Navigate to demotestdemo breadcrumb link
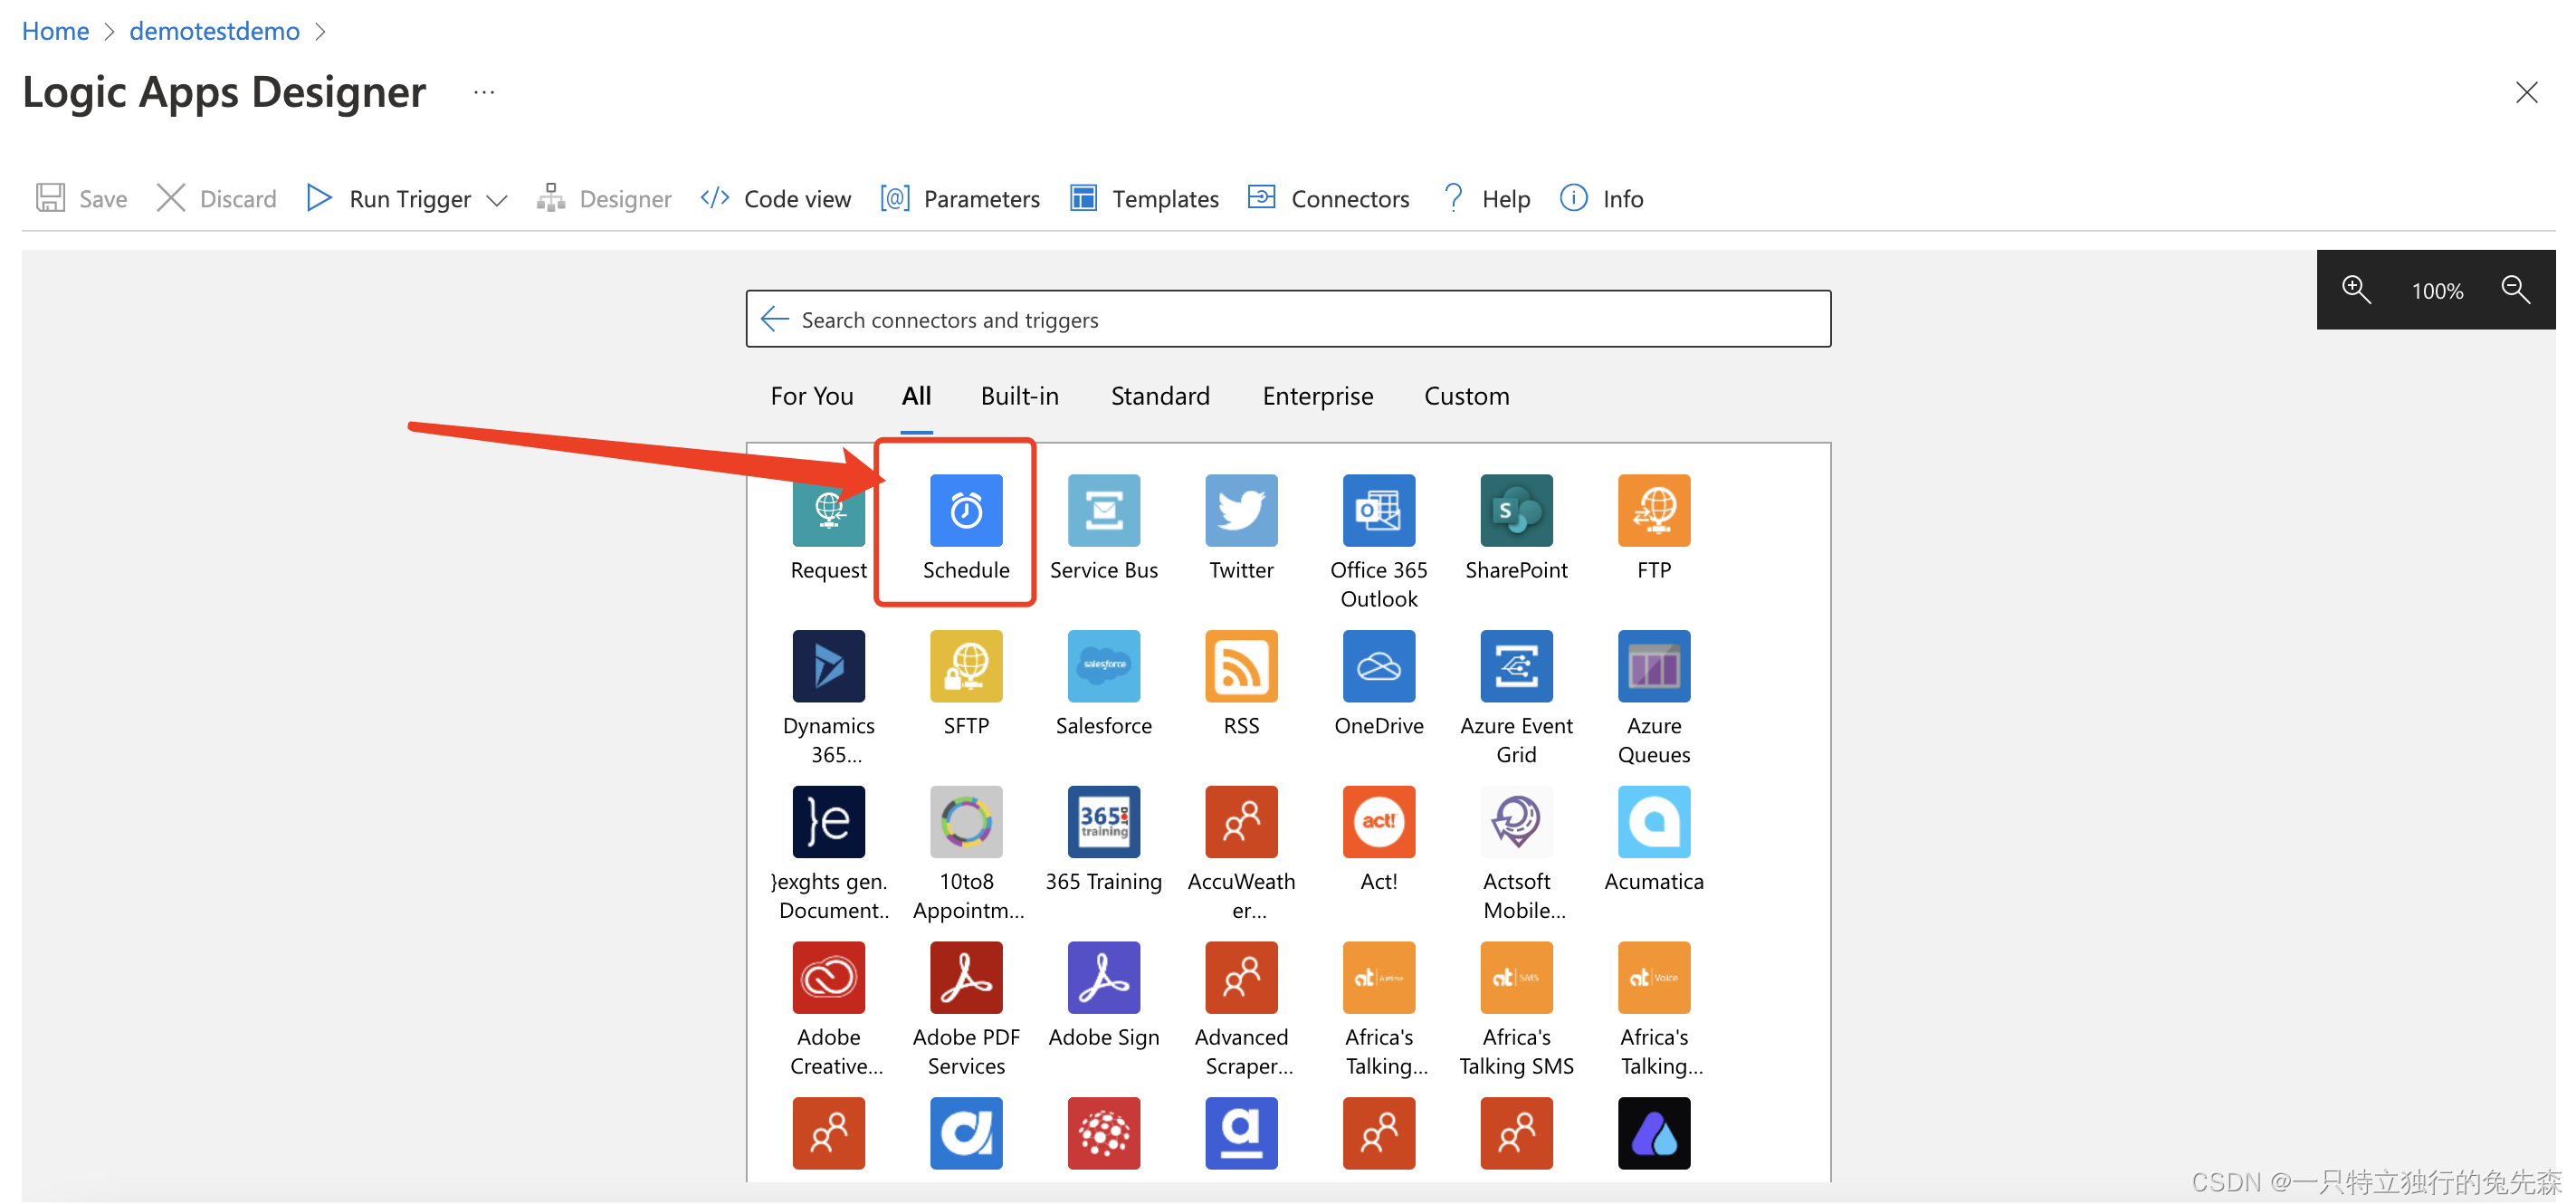2576x1204 pixels. pyautogui.click(x=214, y=31)
